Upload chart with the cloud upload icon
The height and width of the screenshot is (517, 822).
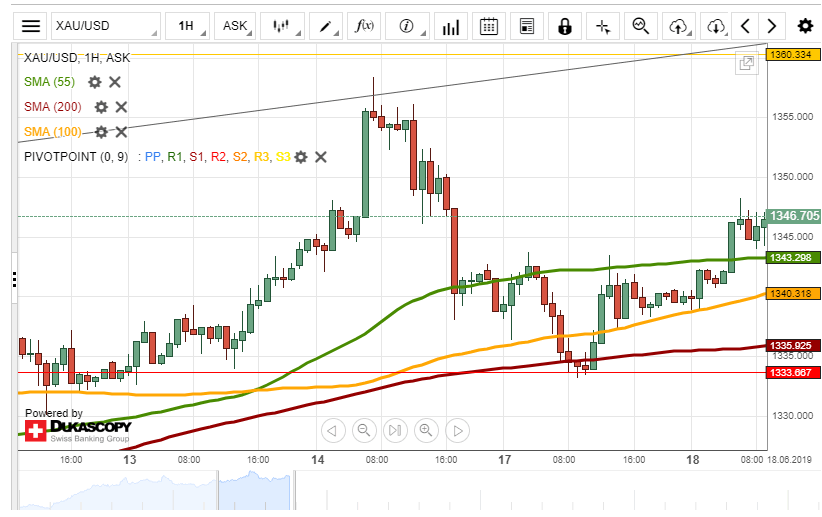point(678,26)
